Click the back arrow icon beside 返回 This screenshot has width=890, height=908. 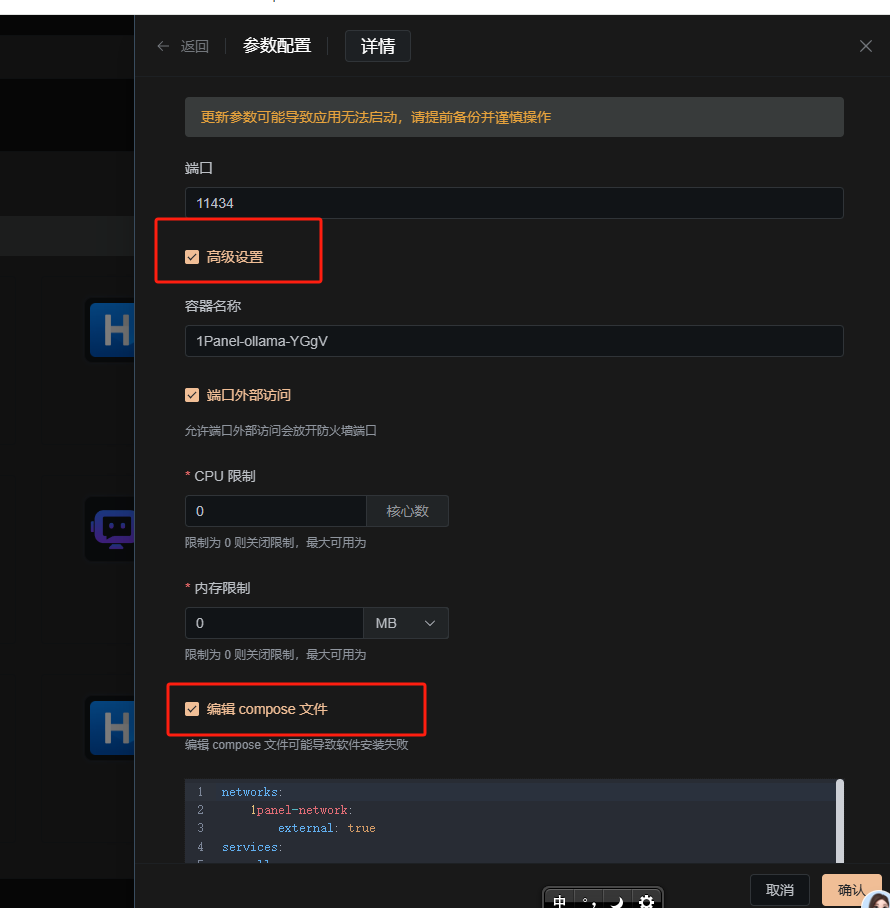click(163, 46)
